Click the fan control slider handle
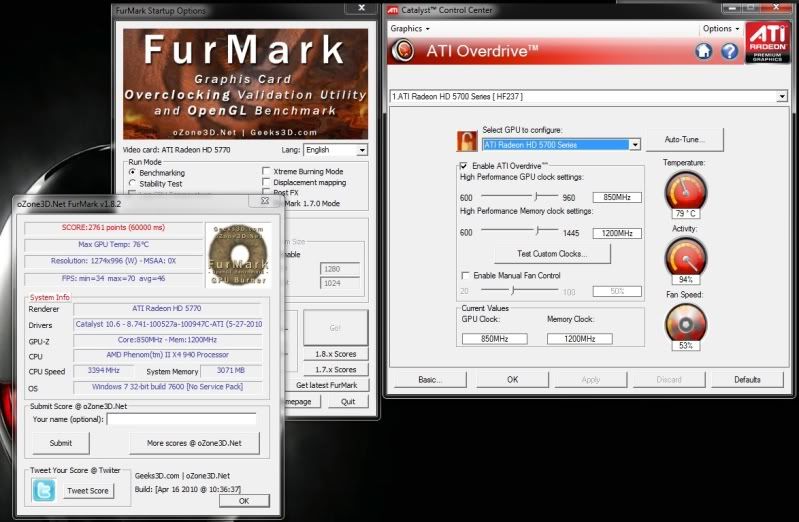Viewport: 799px width, 522px height. [513, 290]
